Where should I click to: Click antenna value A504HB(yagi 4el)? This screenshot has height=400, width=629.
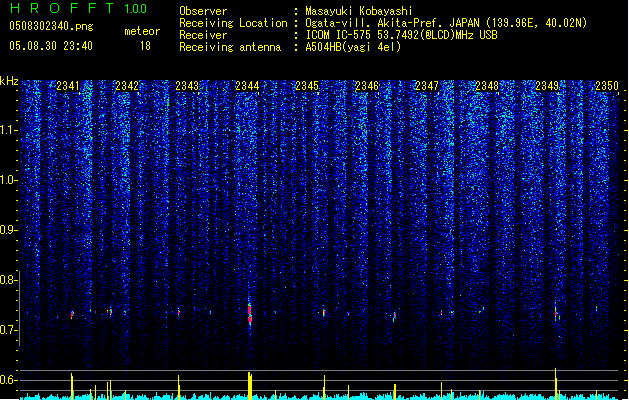(x=353, y=47)
